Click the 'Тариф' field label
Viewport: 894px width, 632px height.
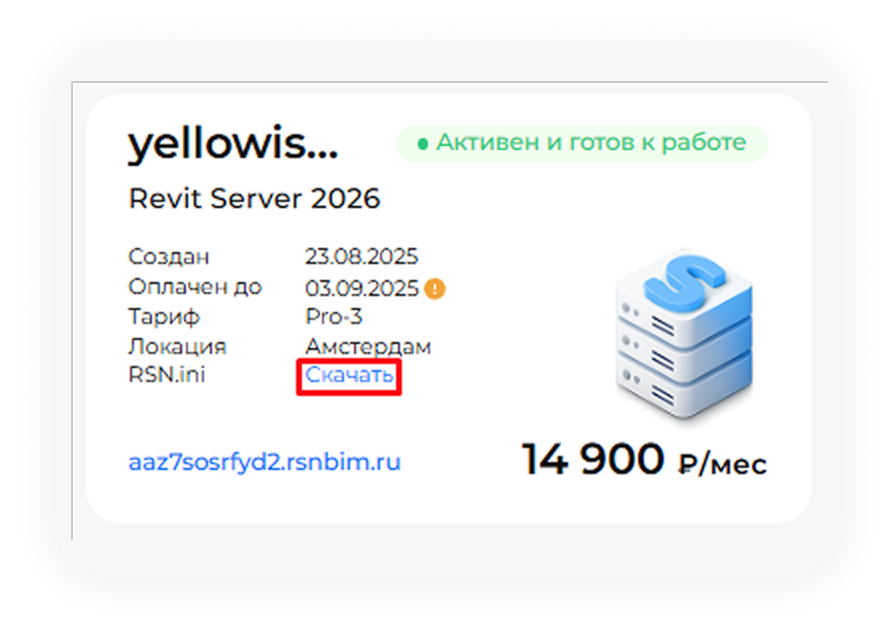[x=164, y=317]
